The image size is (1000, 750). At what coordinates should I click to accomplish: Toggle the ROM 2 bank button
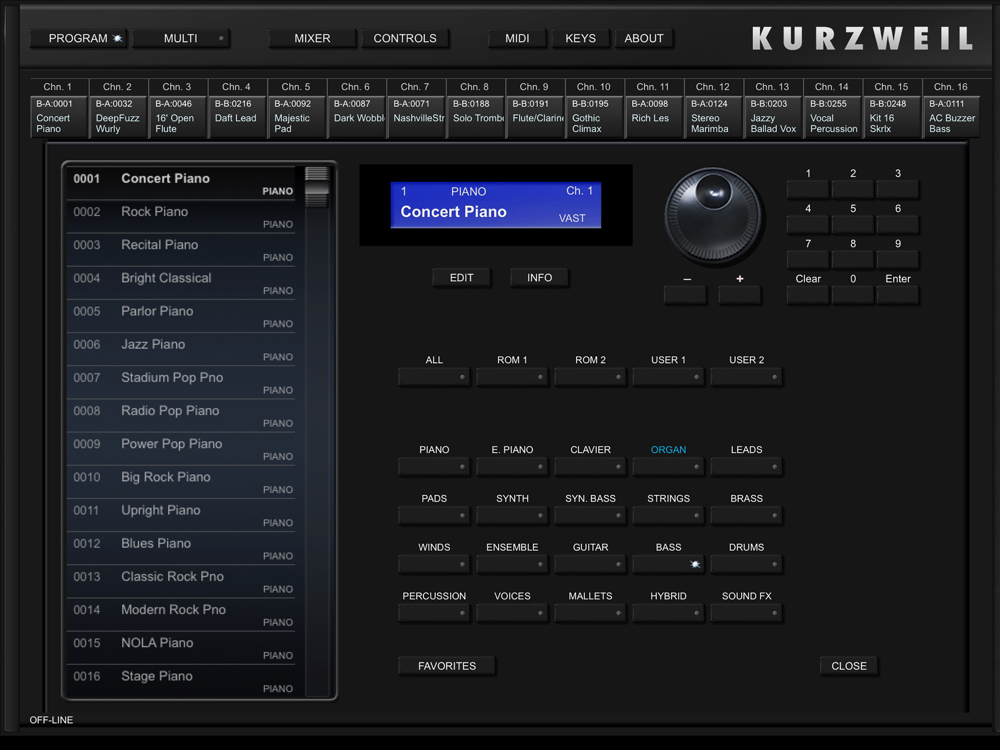(x=591, y=377)
